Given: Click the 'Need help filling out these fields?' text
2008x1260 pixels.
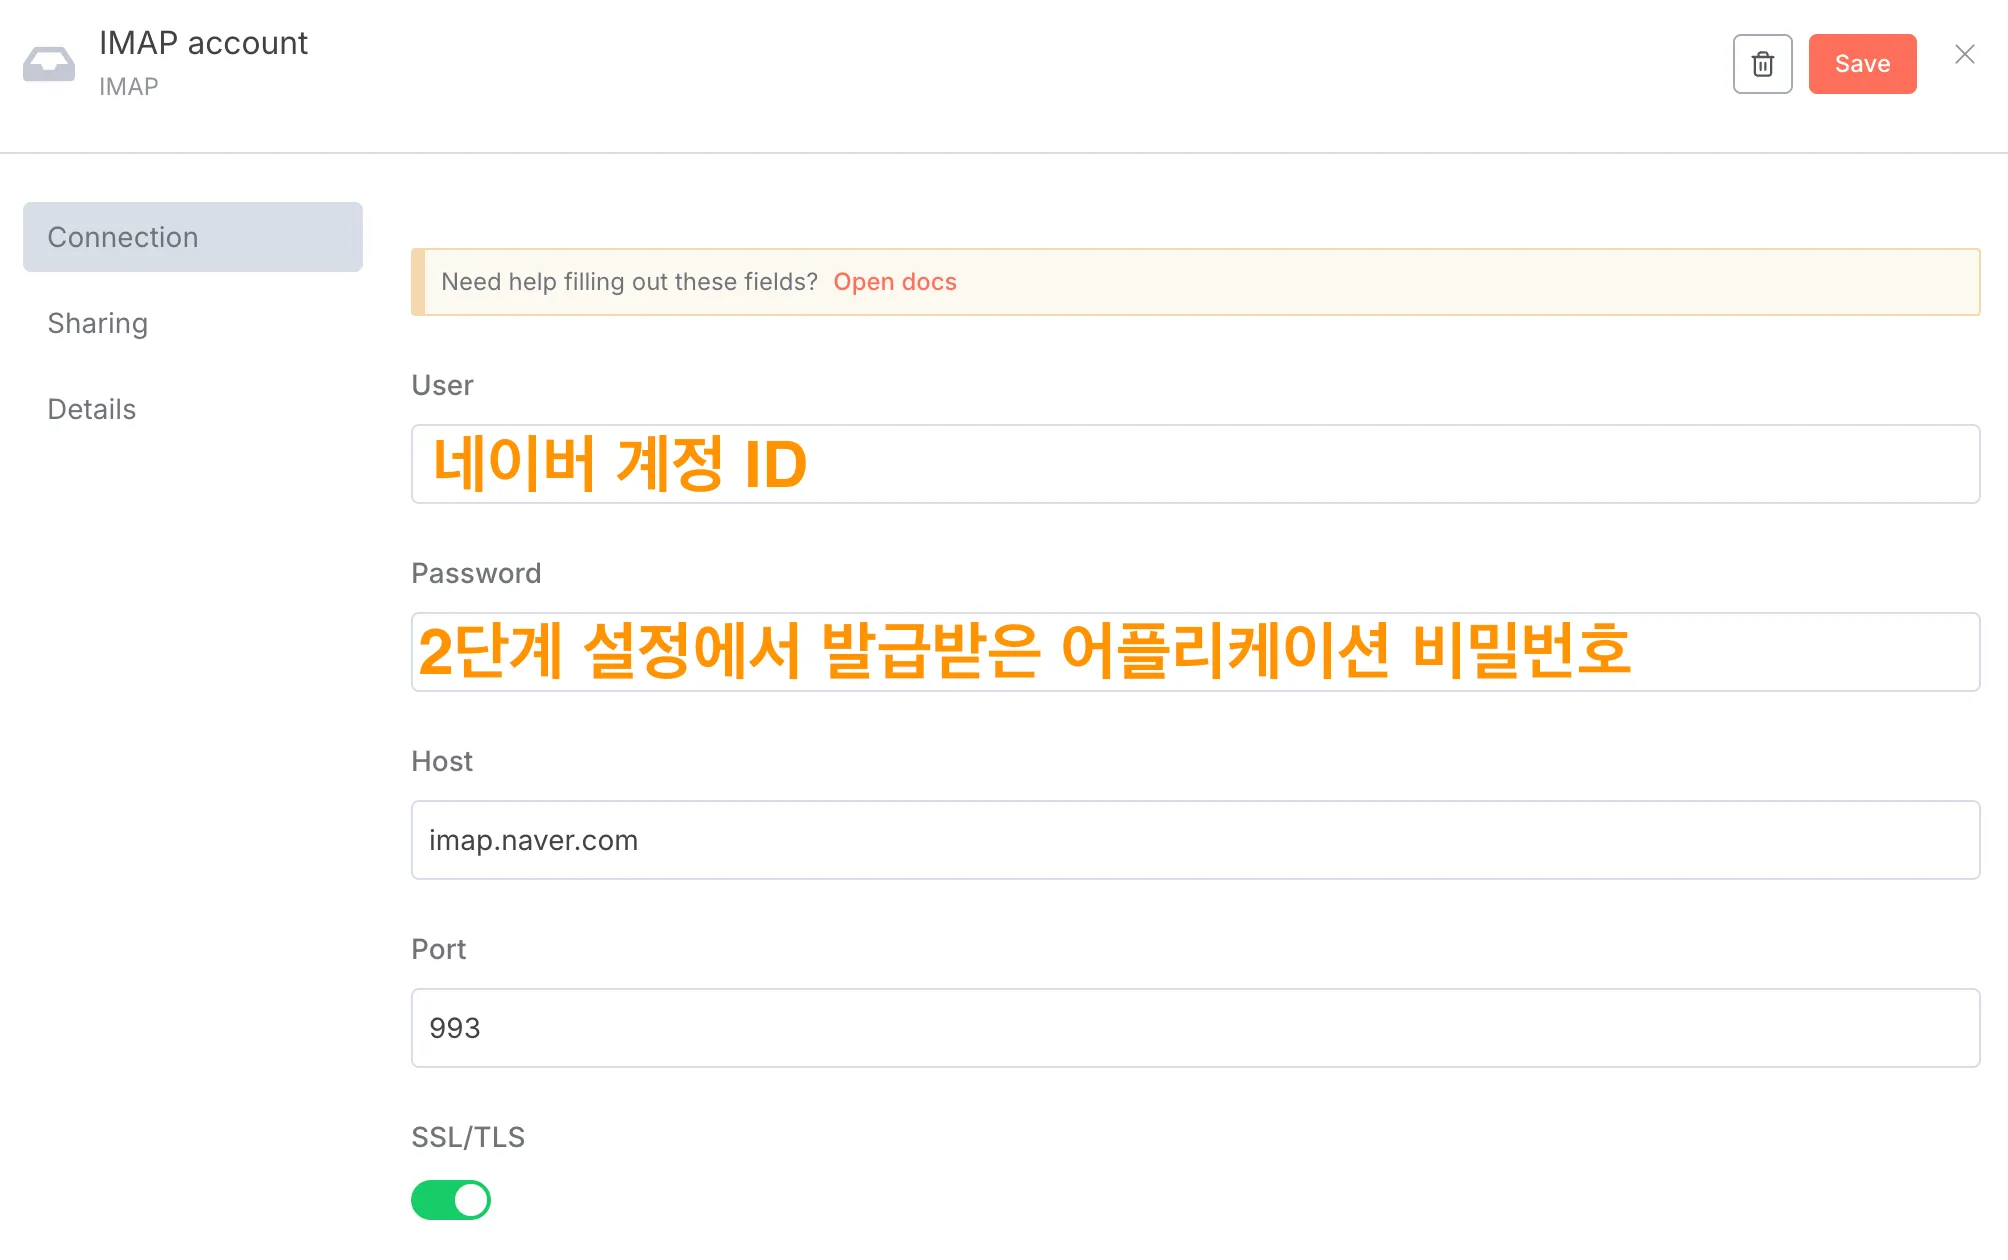Looking at the screenshot, I should [x=629, y=282].
